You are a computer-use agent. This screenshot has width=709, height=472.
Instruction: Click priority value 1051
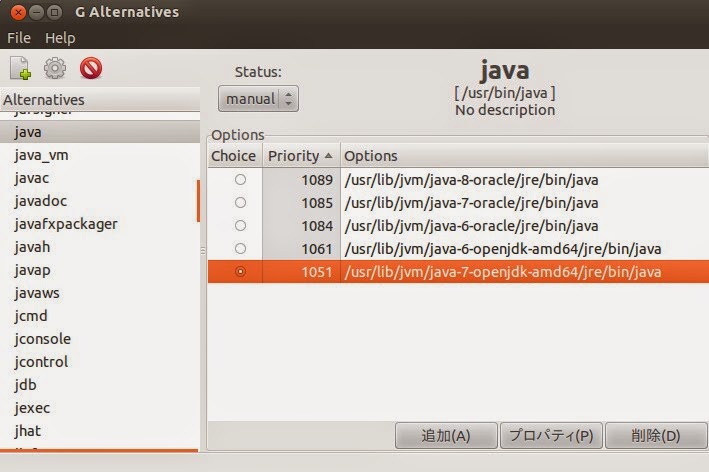(x=317, y=272)
